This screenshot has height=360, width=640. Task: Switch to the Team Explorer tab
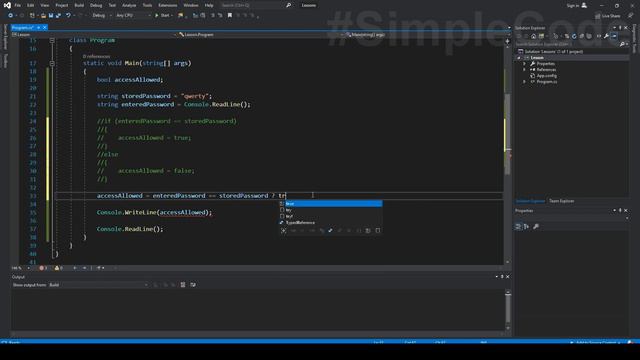click(x=561, y=201)
